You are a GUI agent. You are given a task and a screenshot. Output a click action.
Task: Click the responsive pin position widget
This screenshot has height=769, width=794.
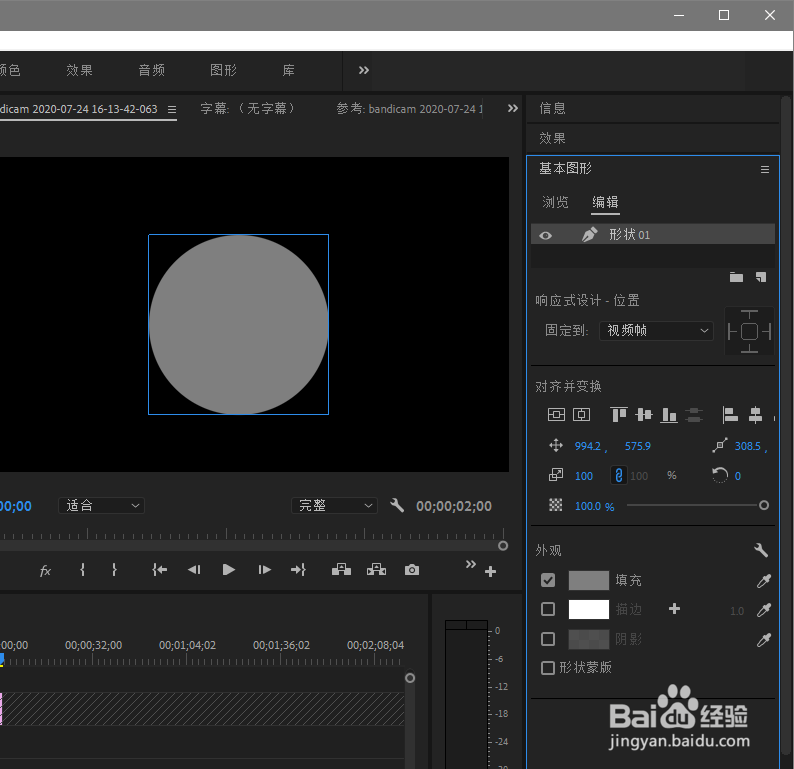(749, 332)
